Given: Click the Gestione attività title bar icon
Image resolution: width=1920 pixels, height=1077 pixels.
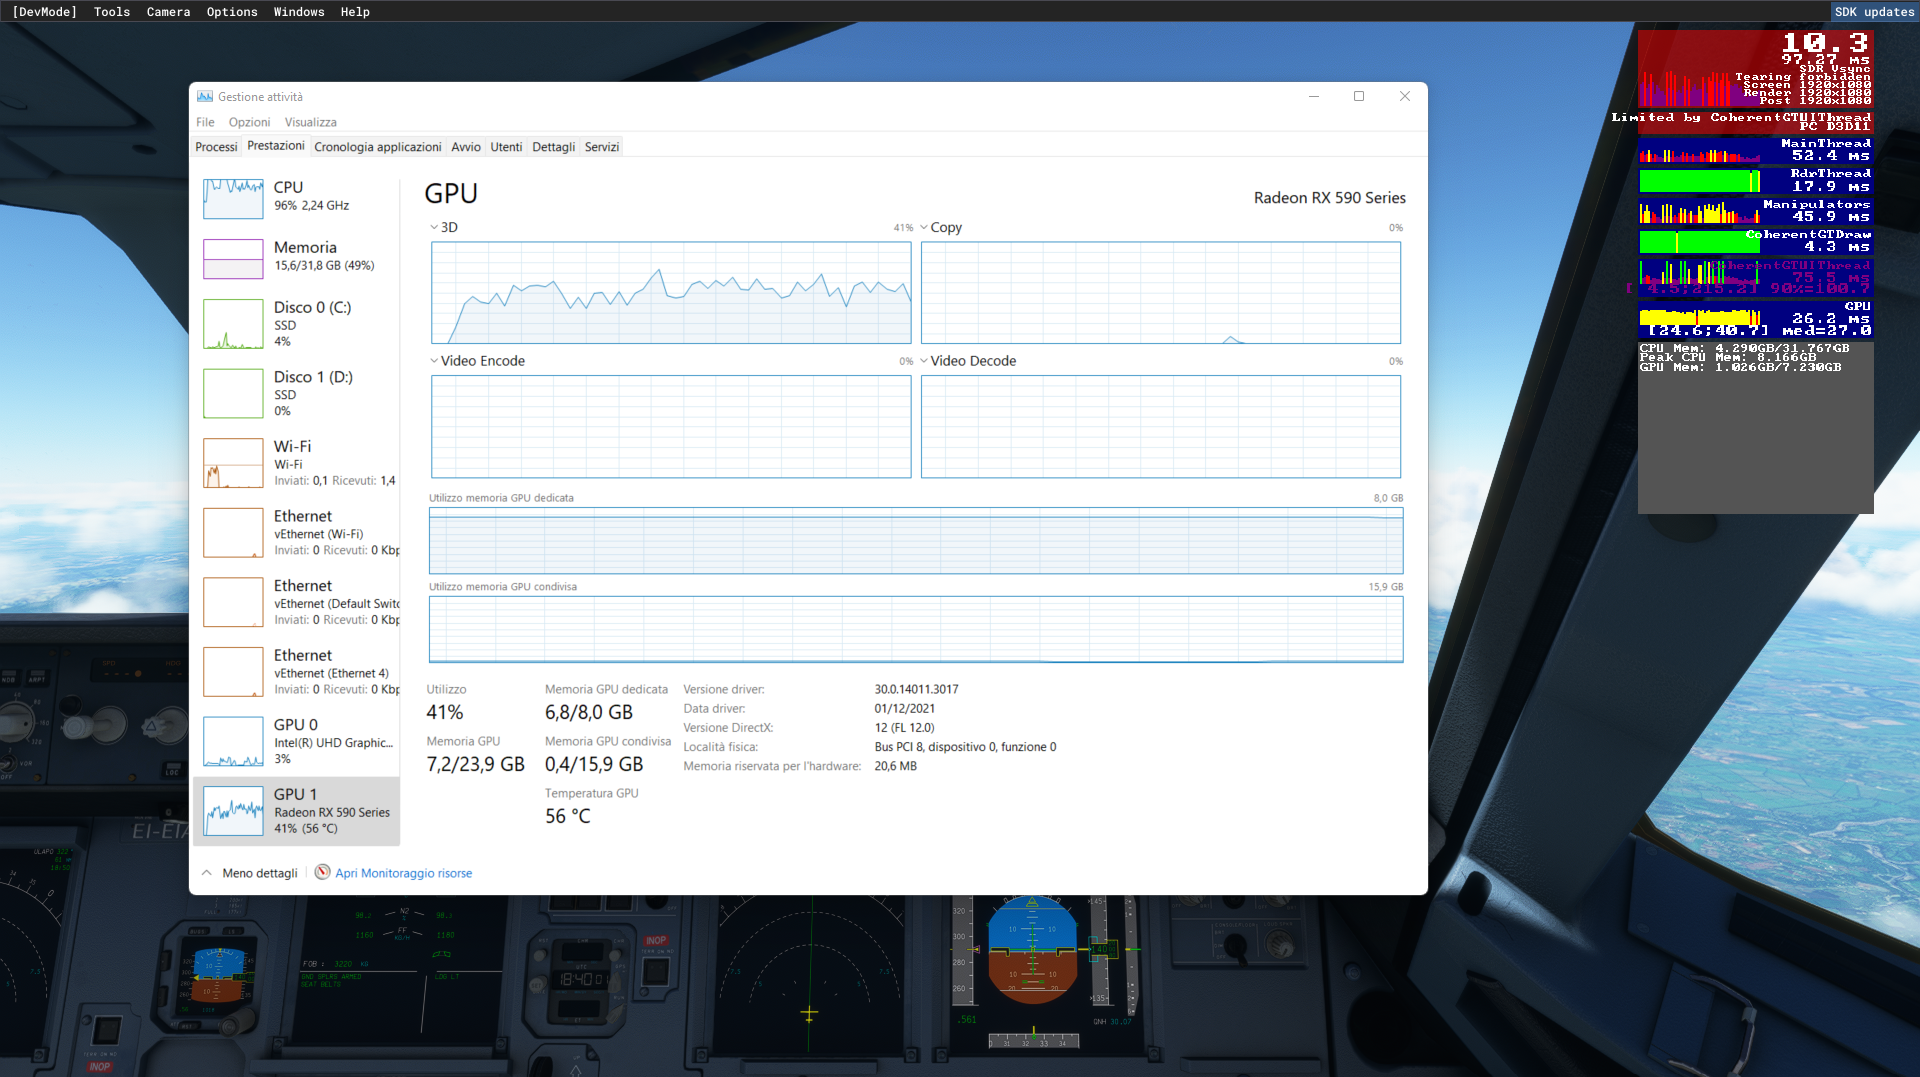Looking at the screenshot, I should 205,96.
